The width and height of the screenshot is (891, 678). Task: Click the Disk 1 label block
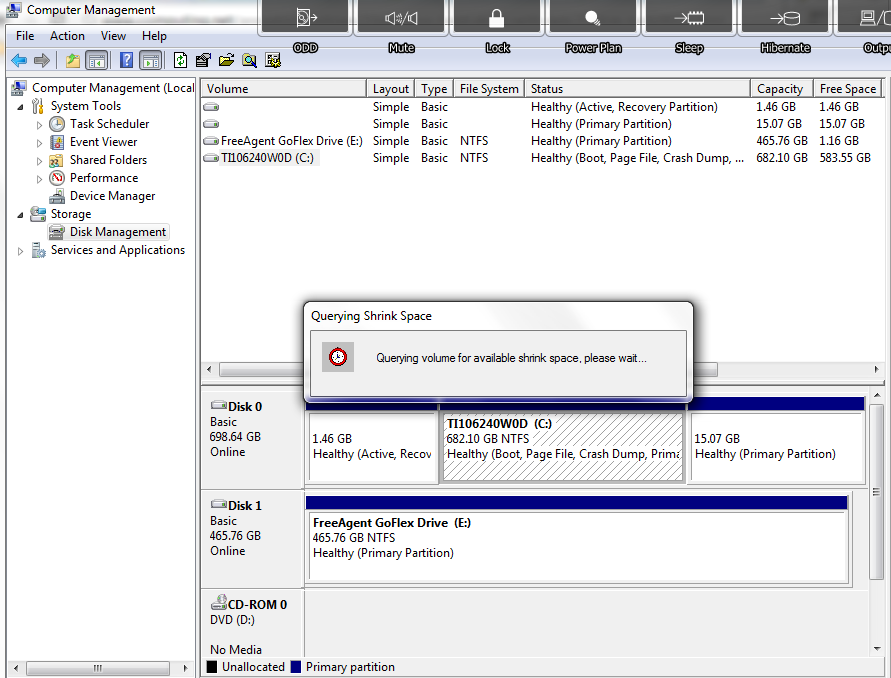252,539
